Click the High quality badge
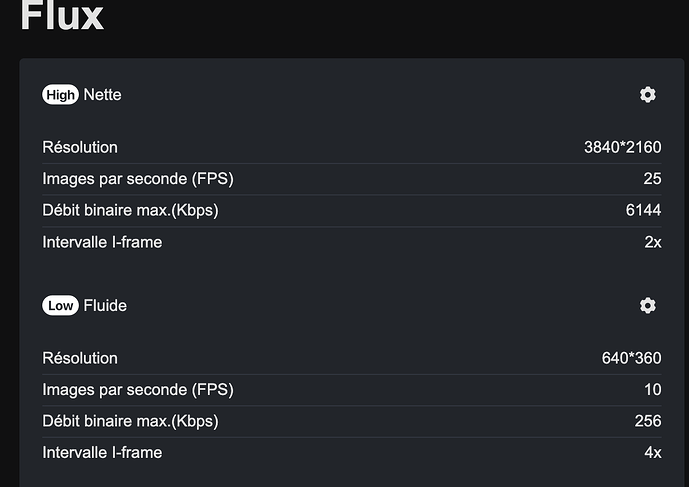The height and width of the screenshot is (487, 689). tap(60, 95)
